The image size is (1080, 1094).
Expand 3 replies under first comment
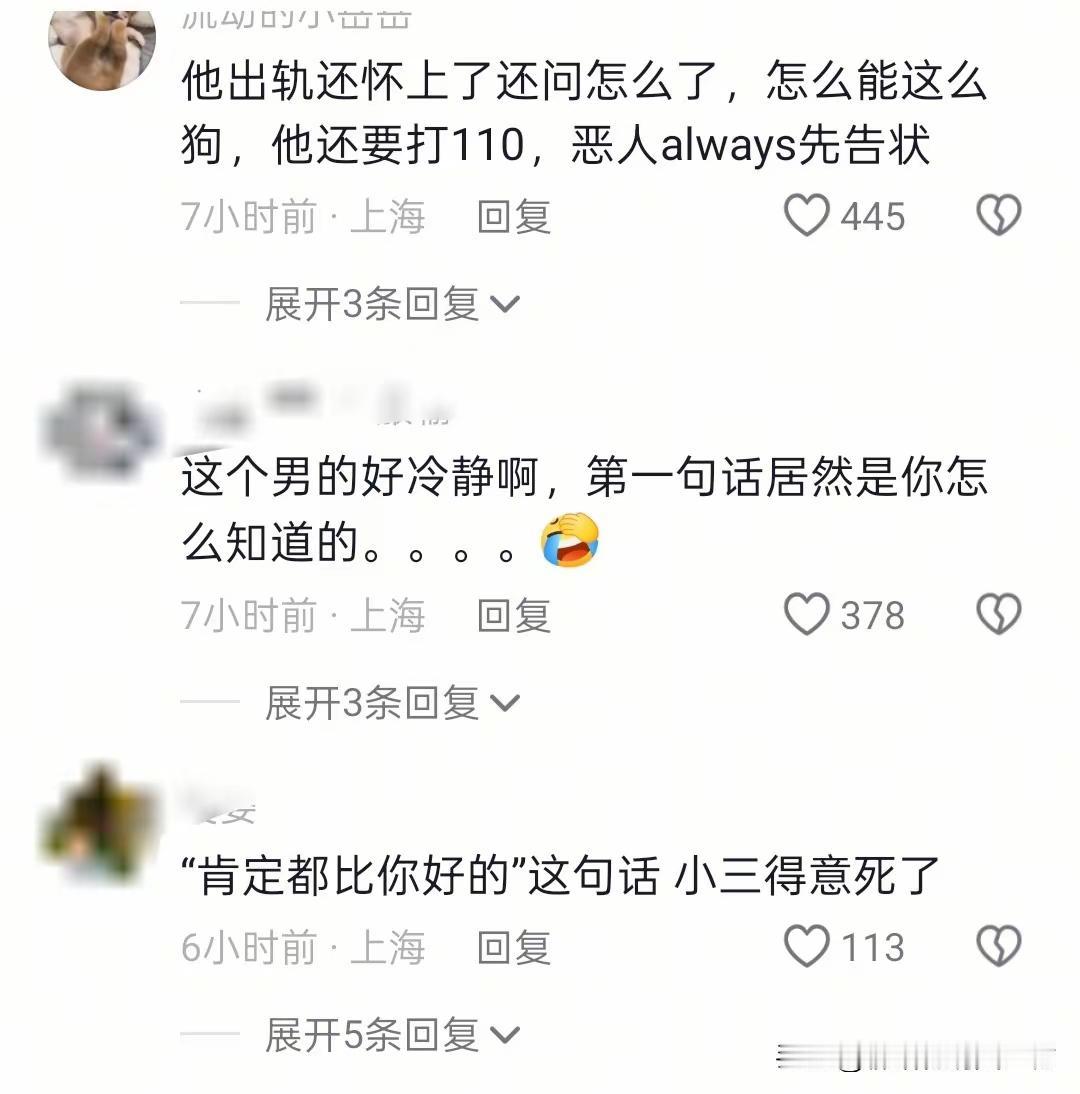pos(392,304)
